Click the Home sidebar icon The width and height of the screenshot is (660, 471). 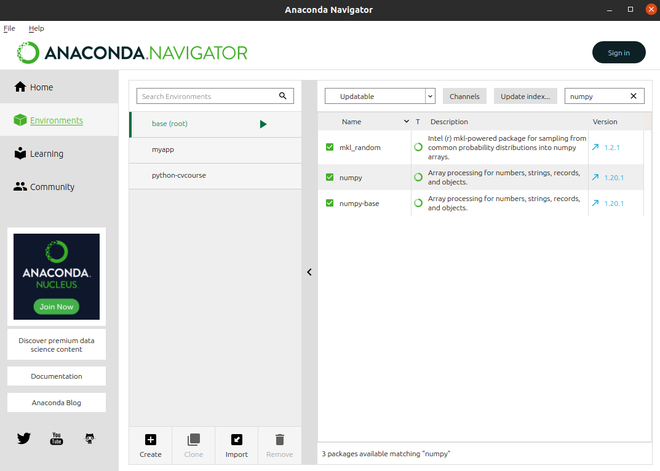(20, 87)
